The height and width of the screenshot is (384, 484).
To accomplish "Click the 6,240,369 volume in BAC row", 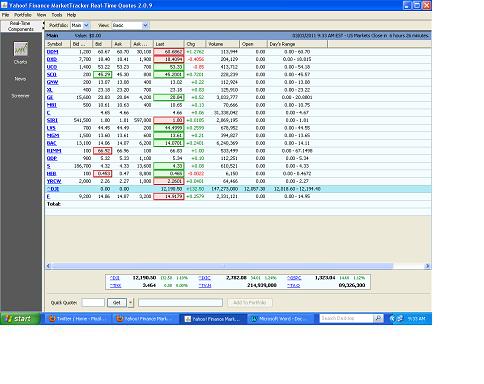I will [226, 143].
